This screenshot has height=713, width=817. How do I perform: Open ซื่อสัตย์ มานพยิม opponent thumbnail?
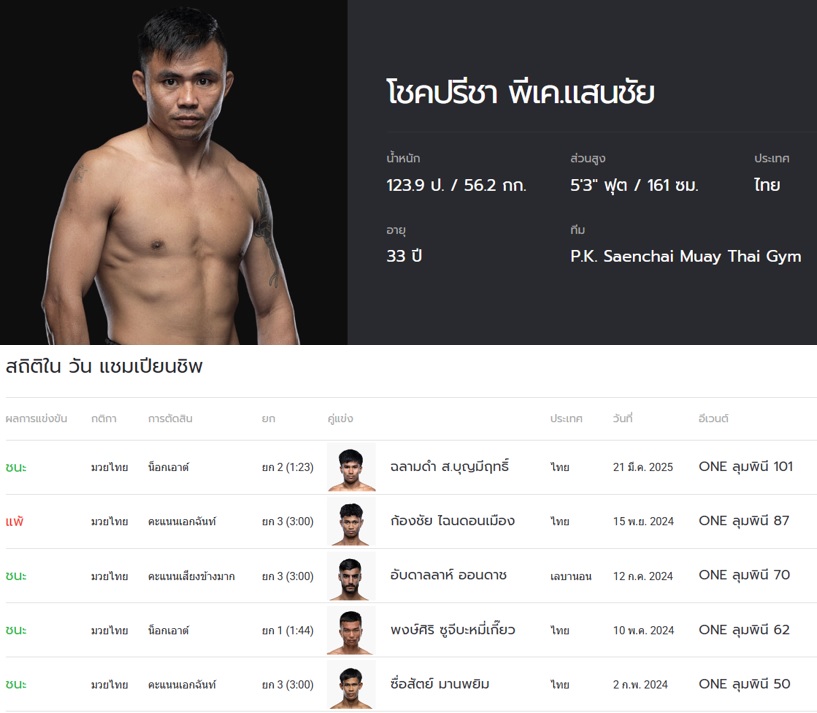(x=351, y=684)
